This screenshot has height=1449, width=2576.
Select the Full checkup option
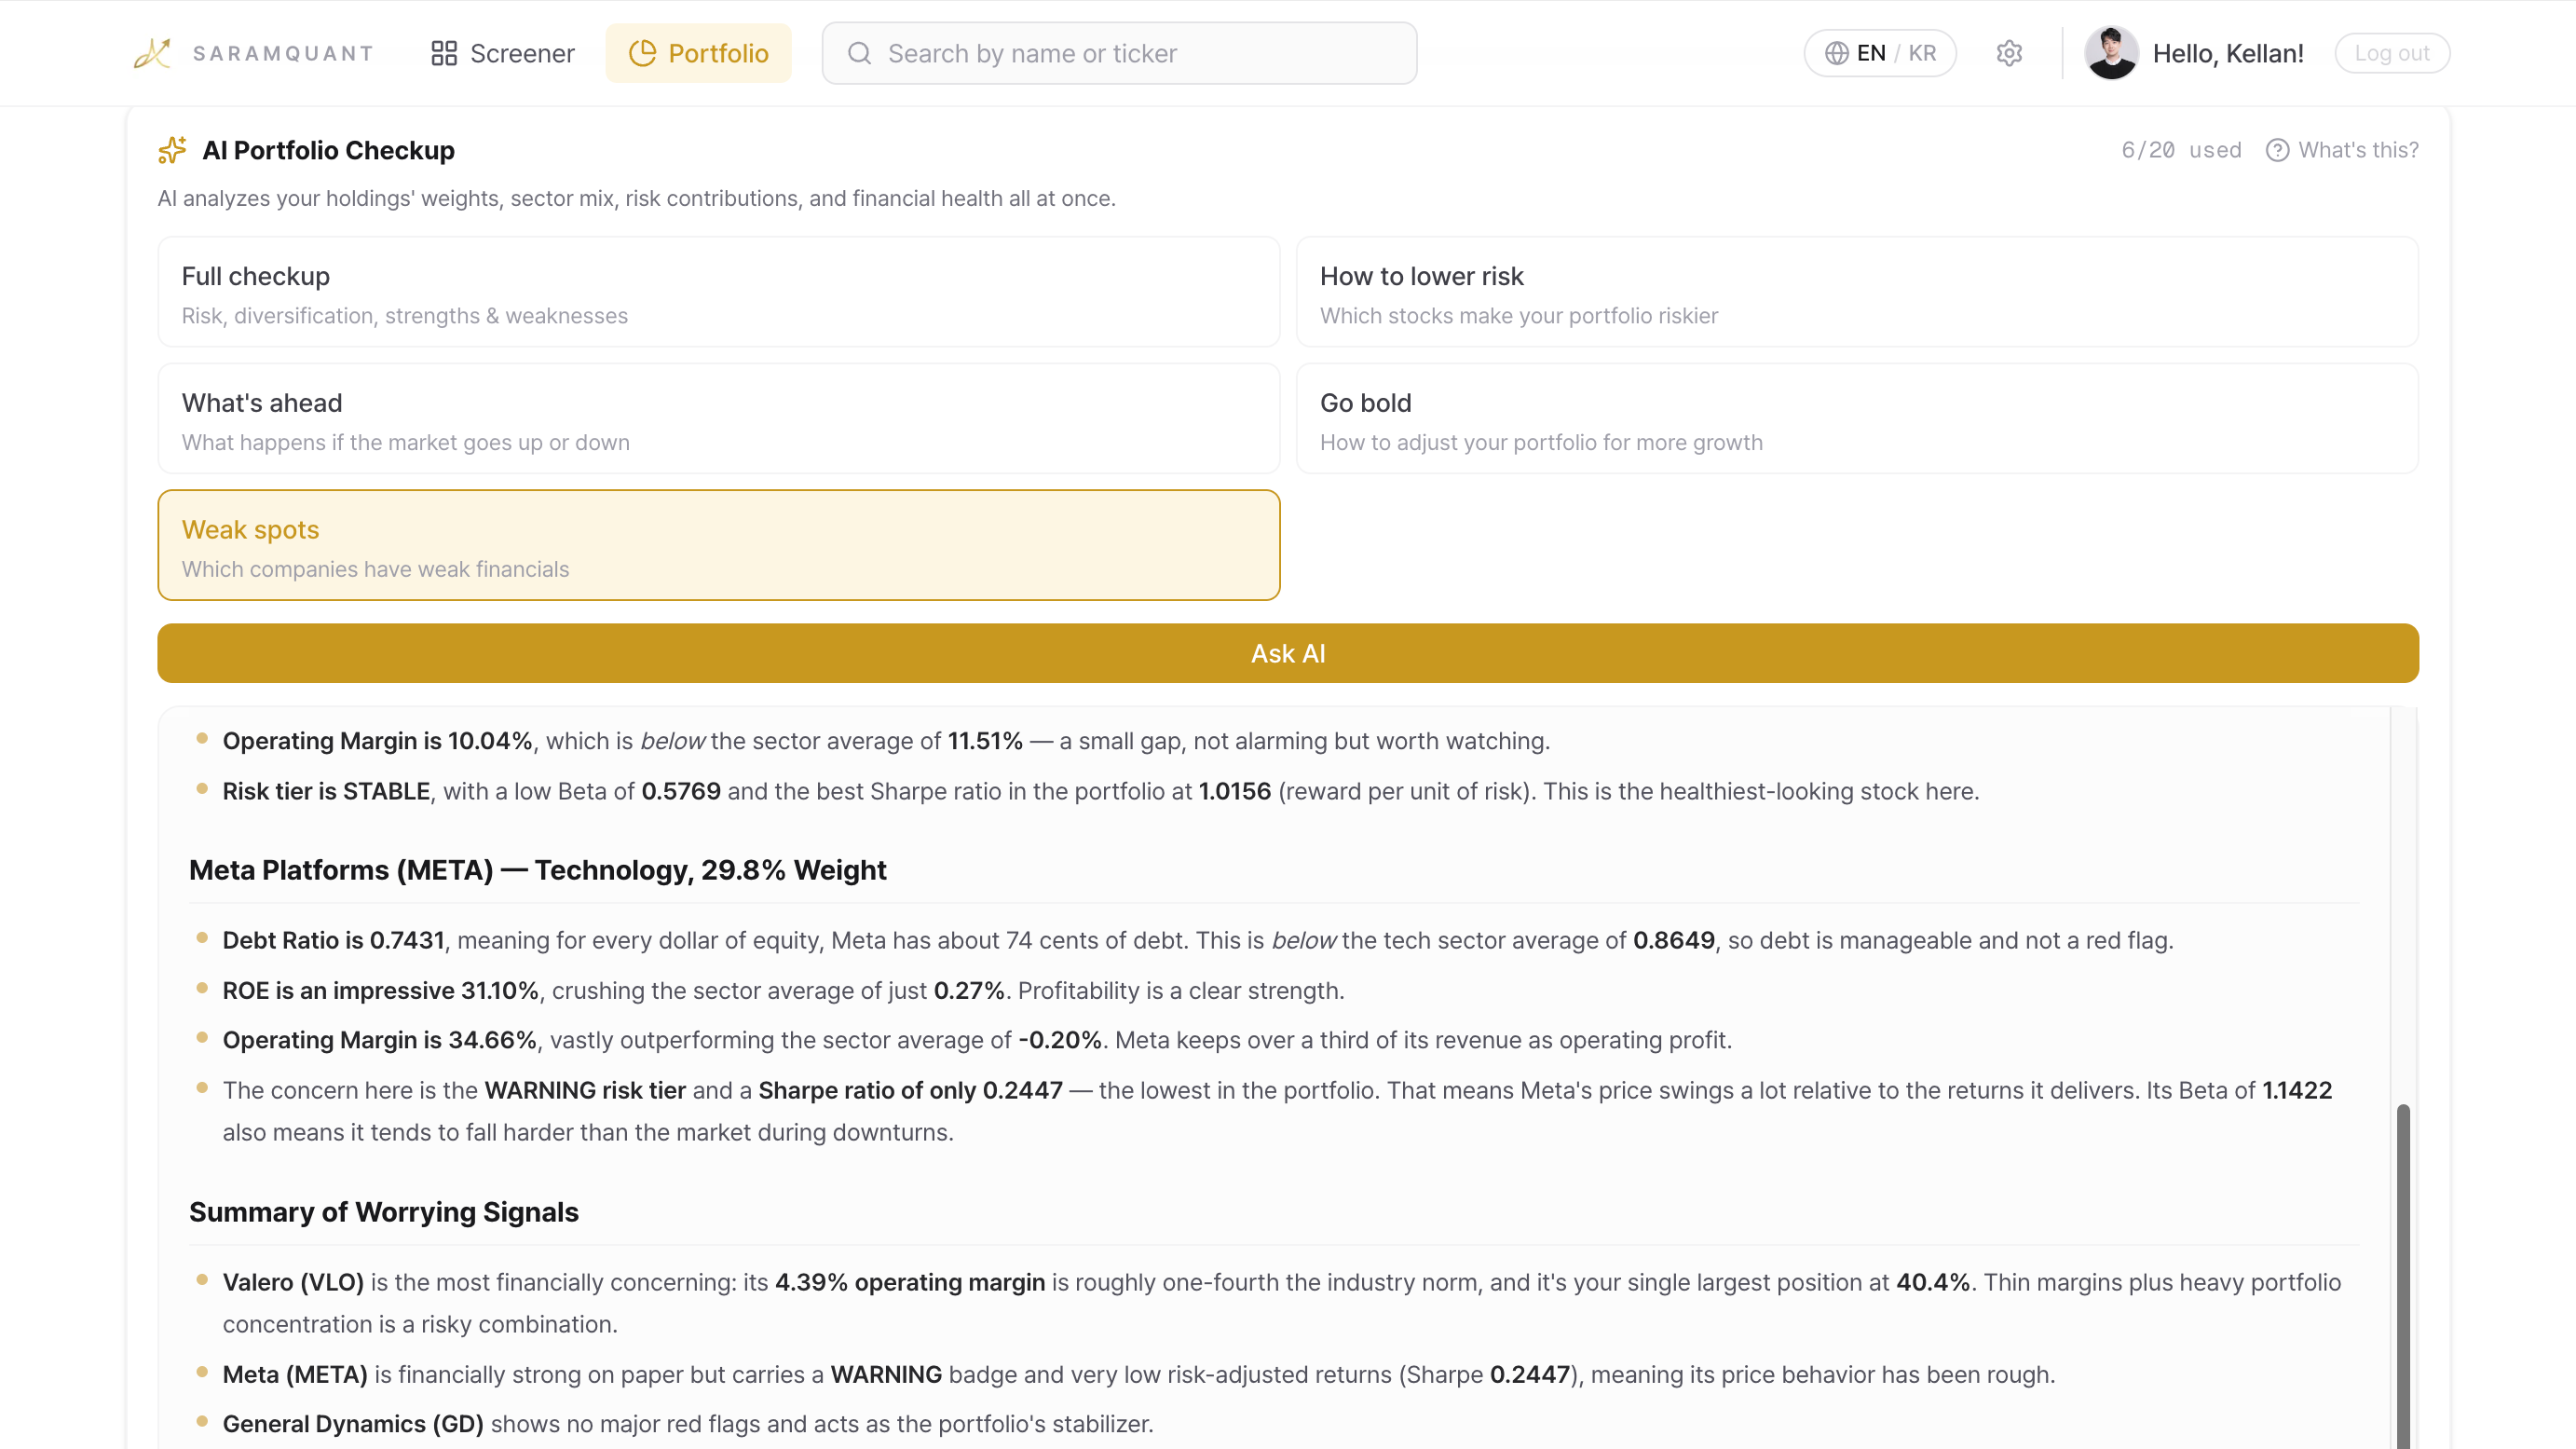coord(718,292)
